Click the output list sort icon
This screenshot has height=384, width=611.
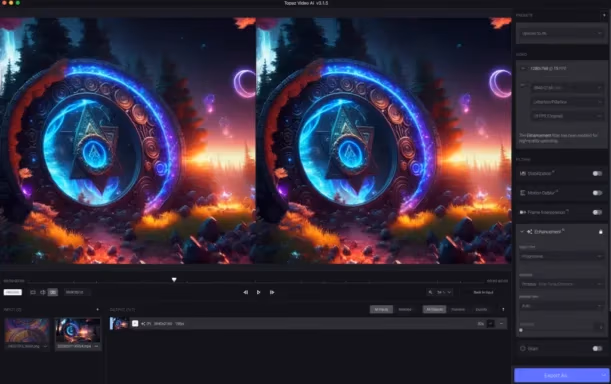point(503,310)
